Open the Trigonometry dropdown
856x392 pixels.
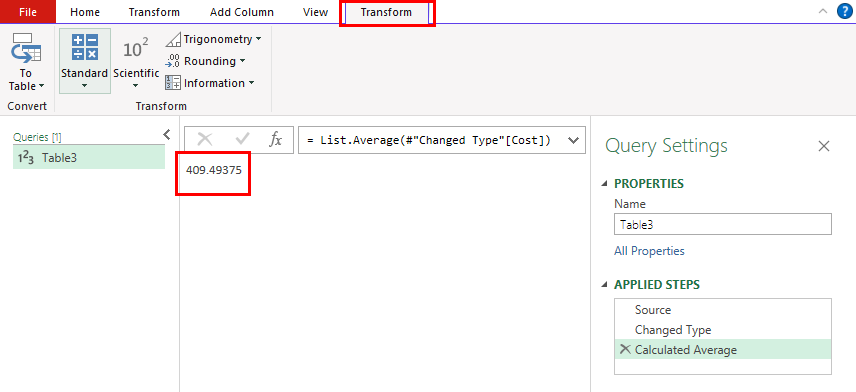click(214, 39)
